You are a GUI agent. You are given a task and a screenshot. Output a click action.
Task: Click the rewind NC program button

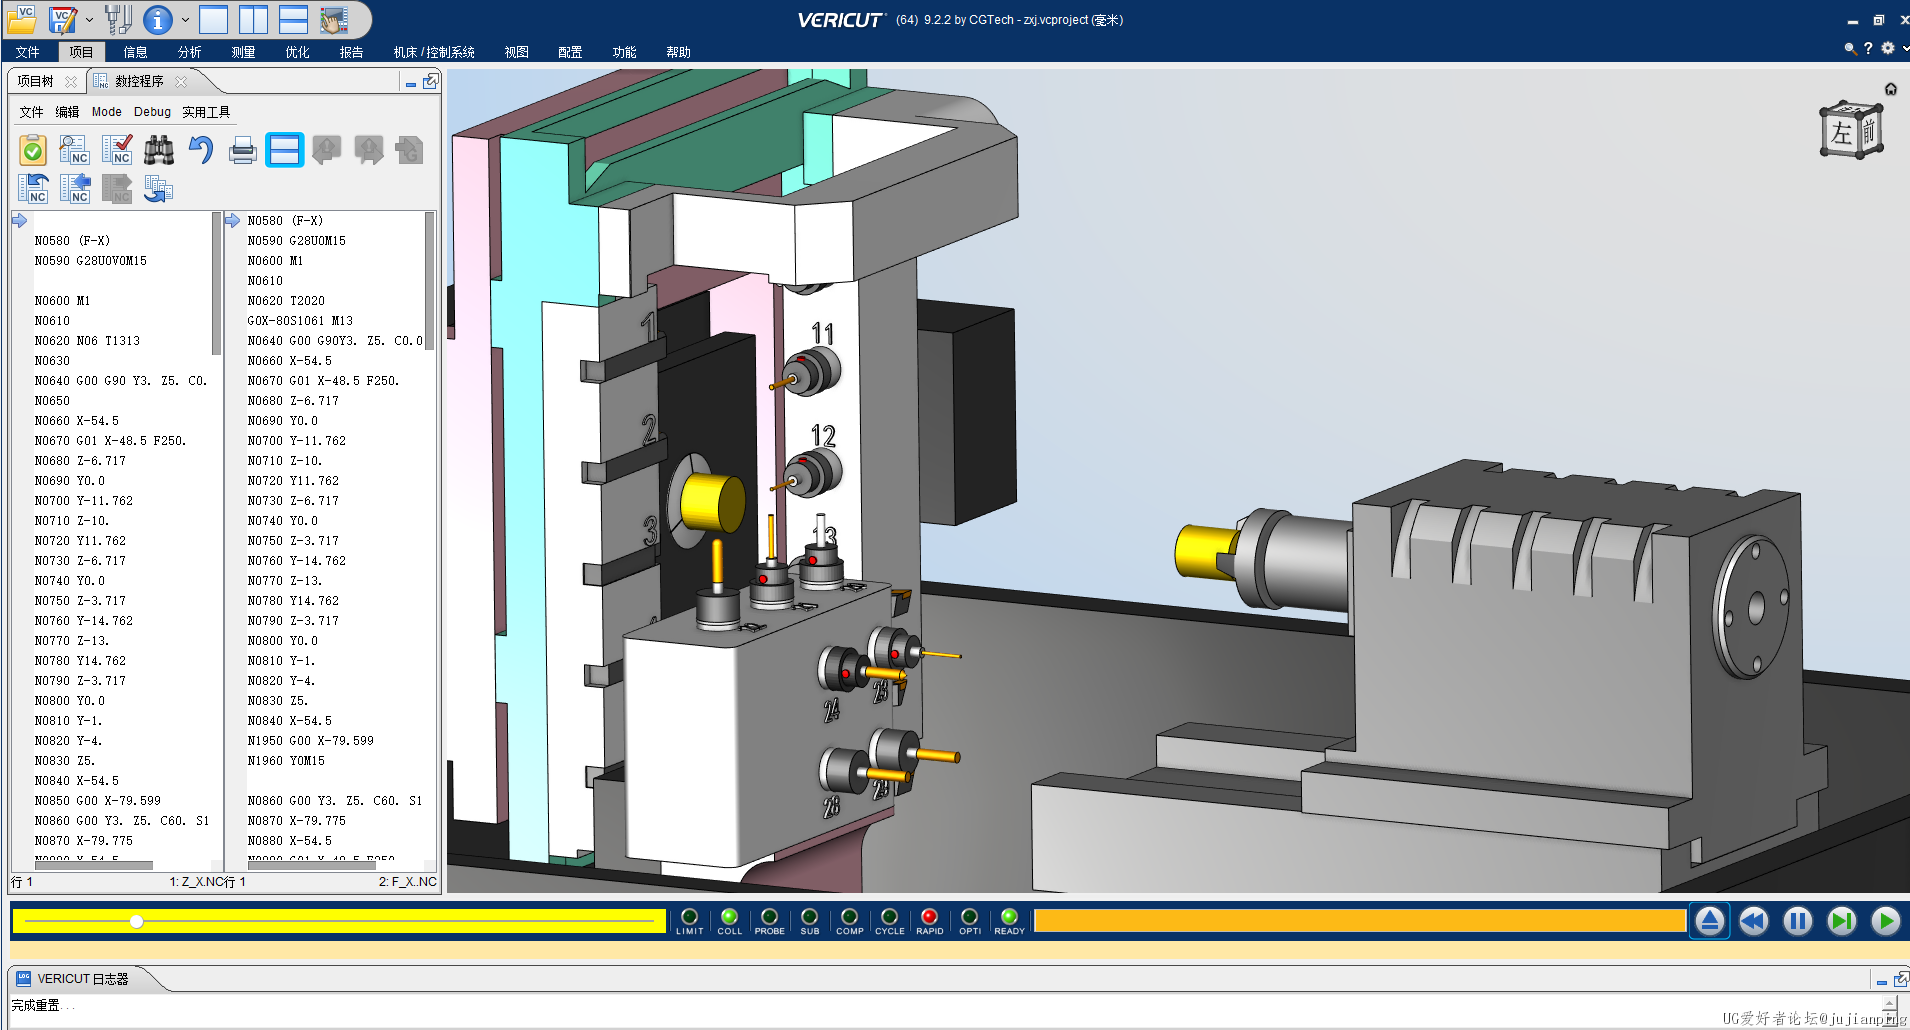1754,921
